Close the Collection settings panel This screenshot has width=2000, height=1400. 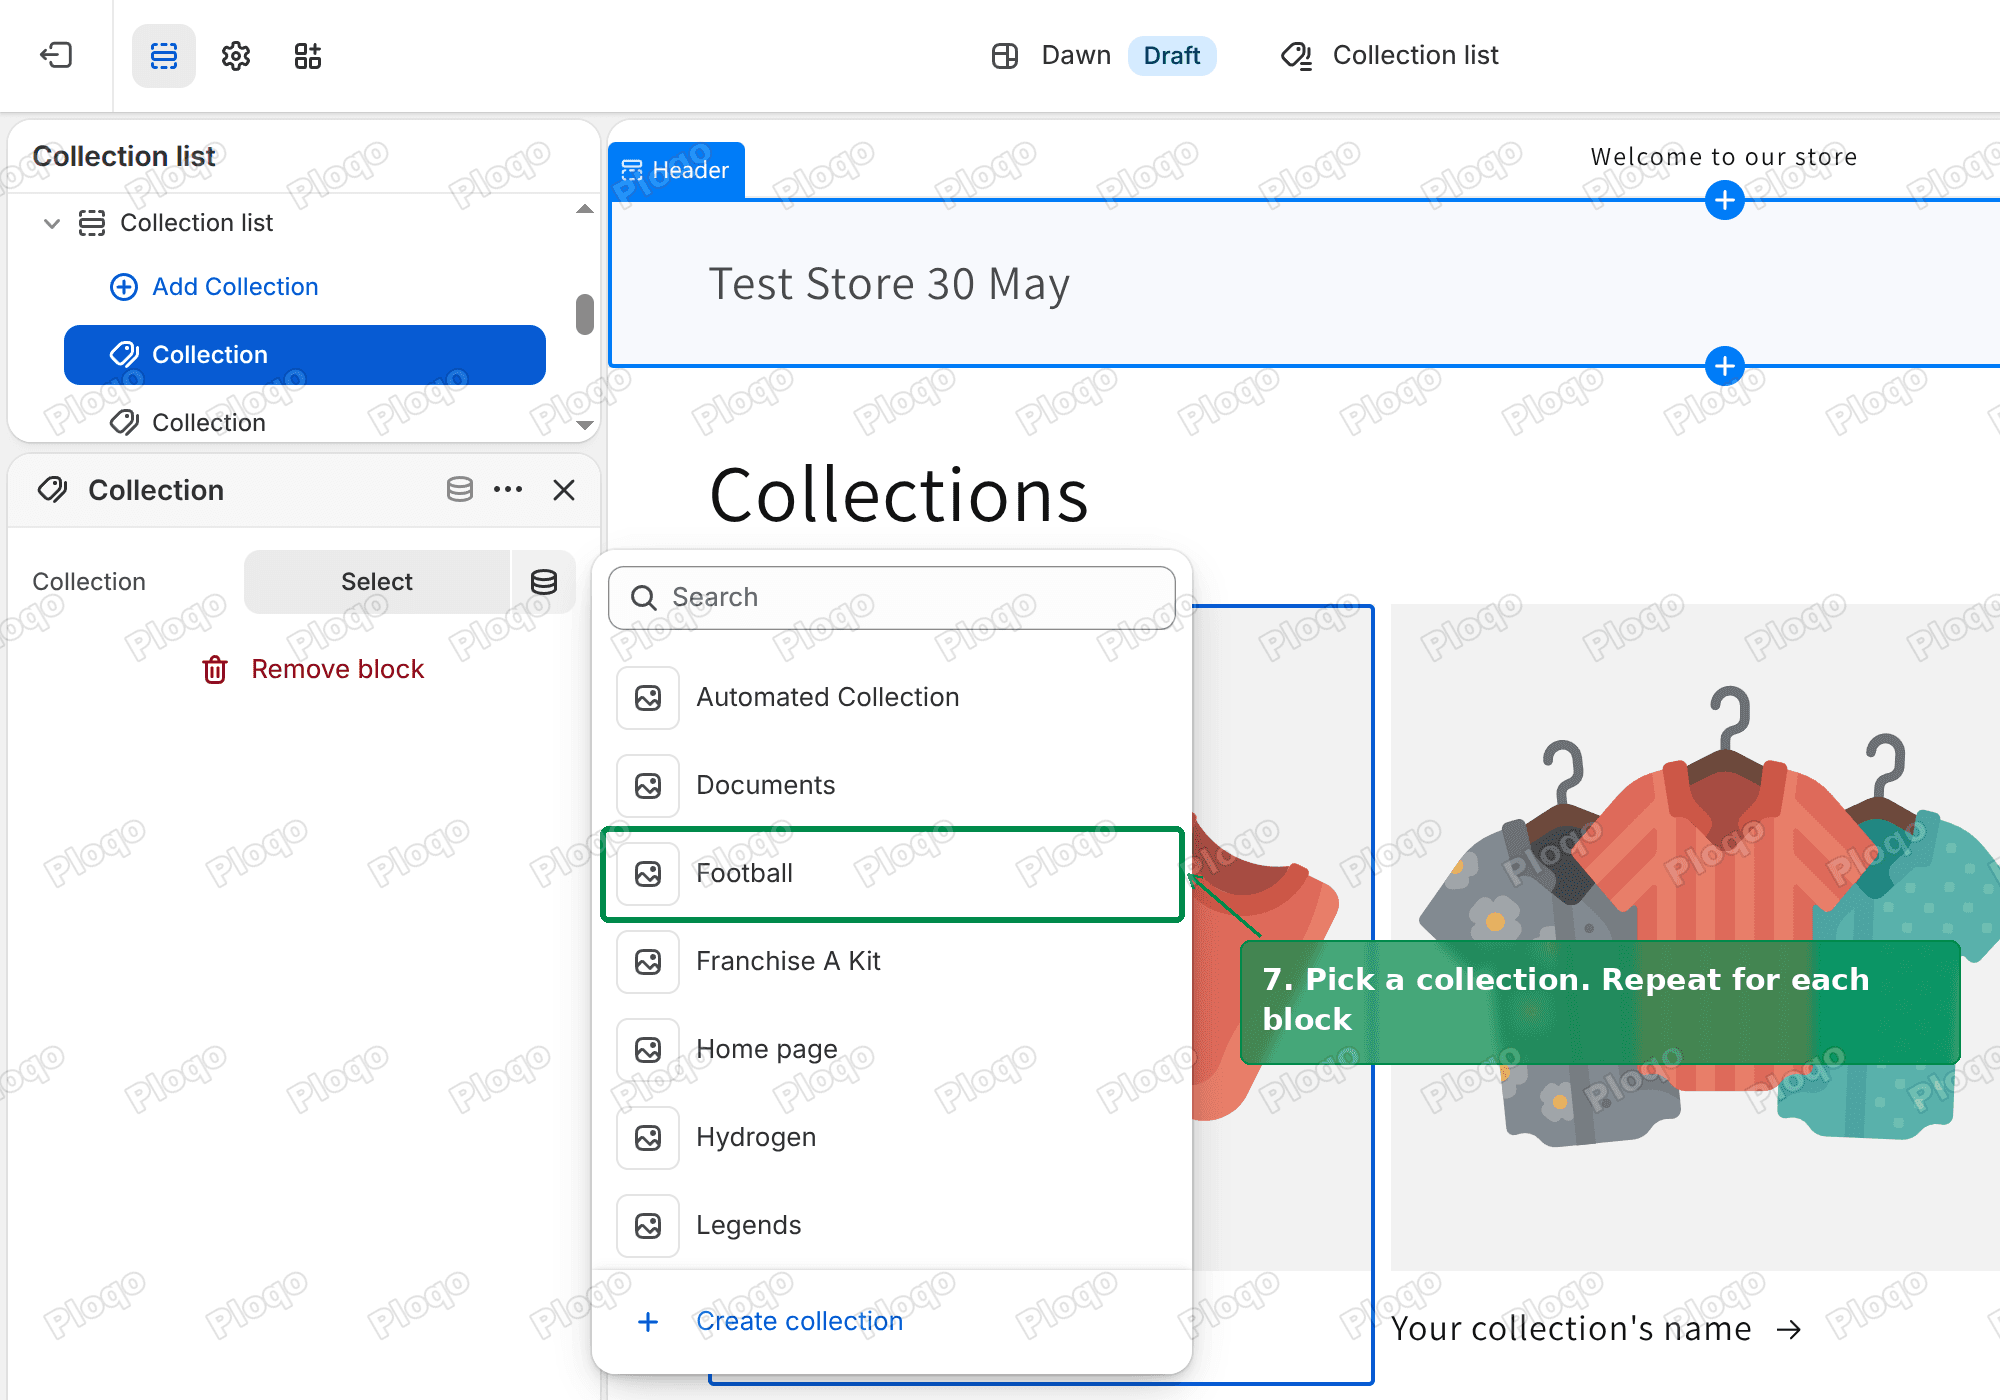tap(564, 489)
